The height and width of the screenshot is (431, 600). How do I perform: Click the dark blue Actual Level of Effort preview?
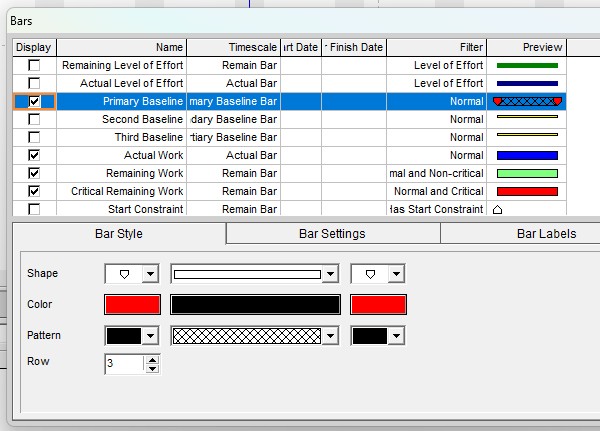click(527, 83)
